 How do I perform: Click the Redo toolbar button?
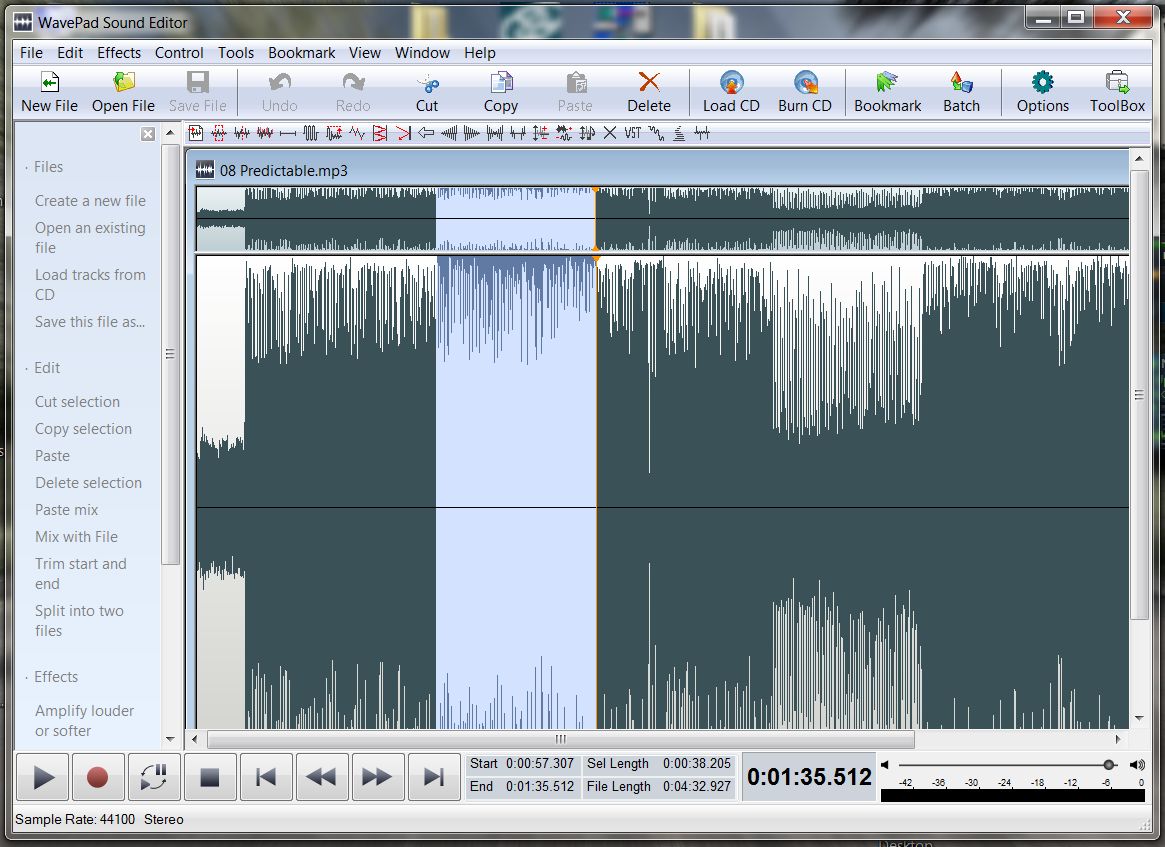(353, 92)
